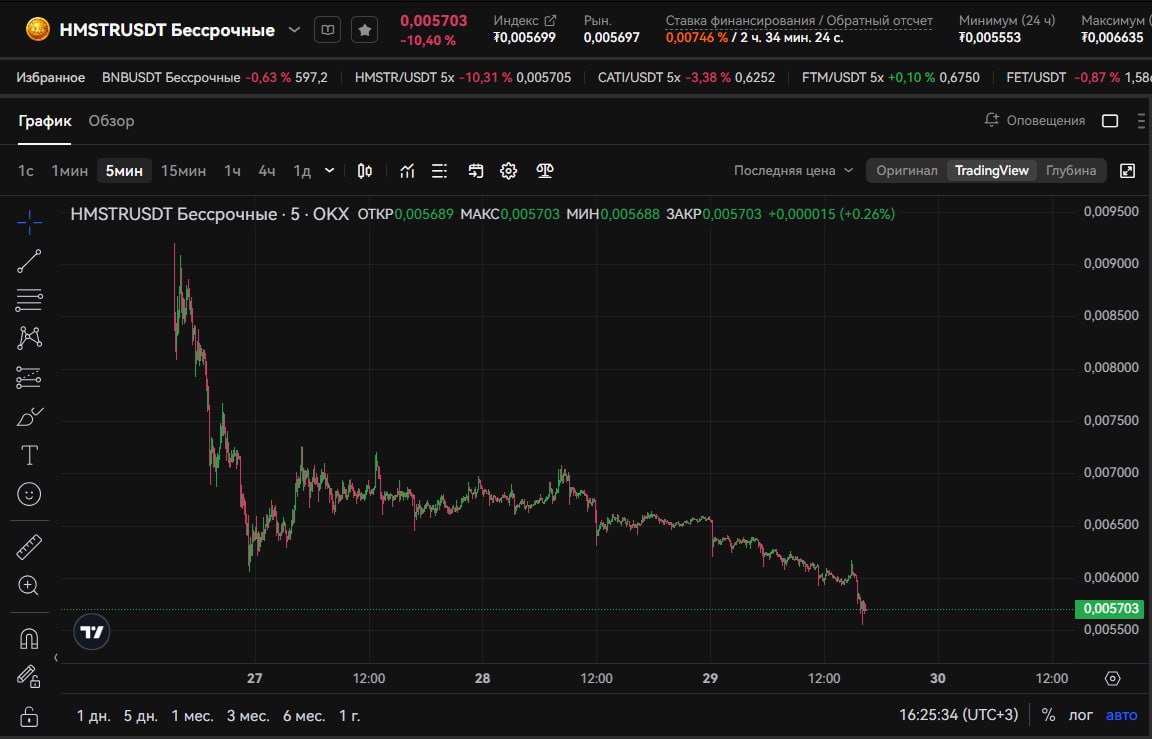Click the order display toggle icon
The image size is (1152, 739).
point(476,171)
